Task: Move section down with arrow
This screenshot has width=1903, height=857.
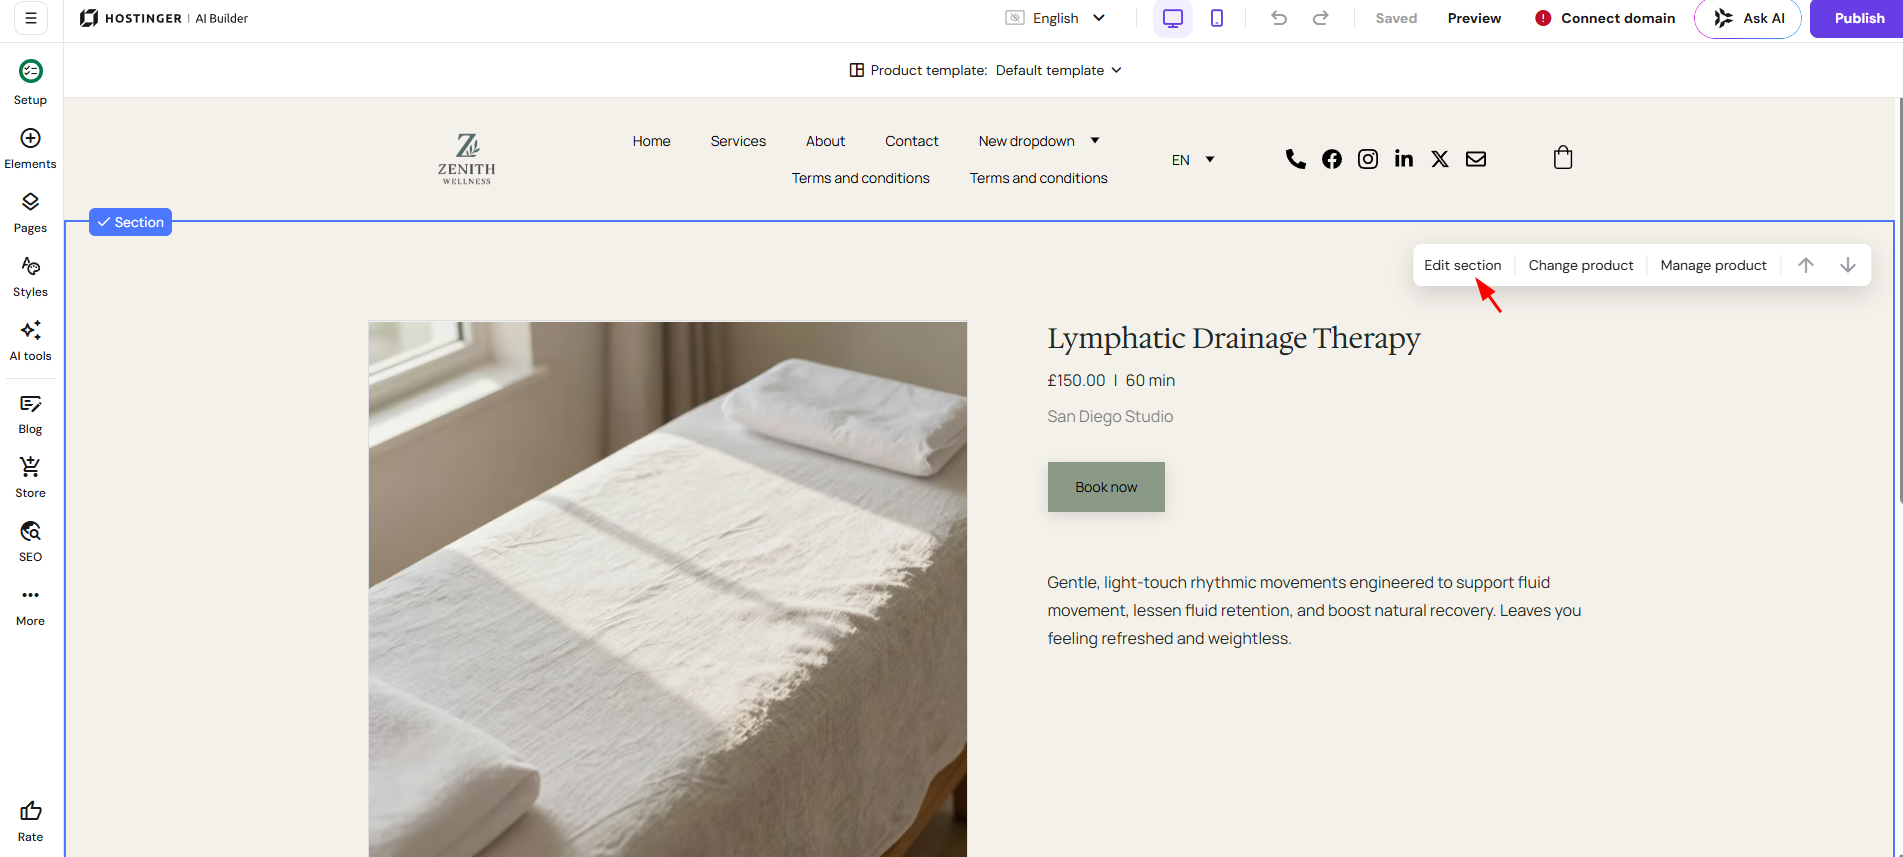Action: click(x=1848, y=265)
